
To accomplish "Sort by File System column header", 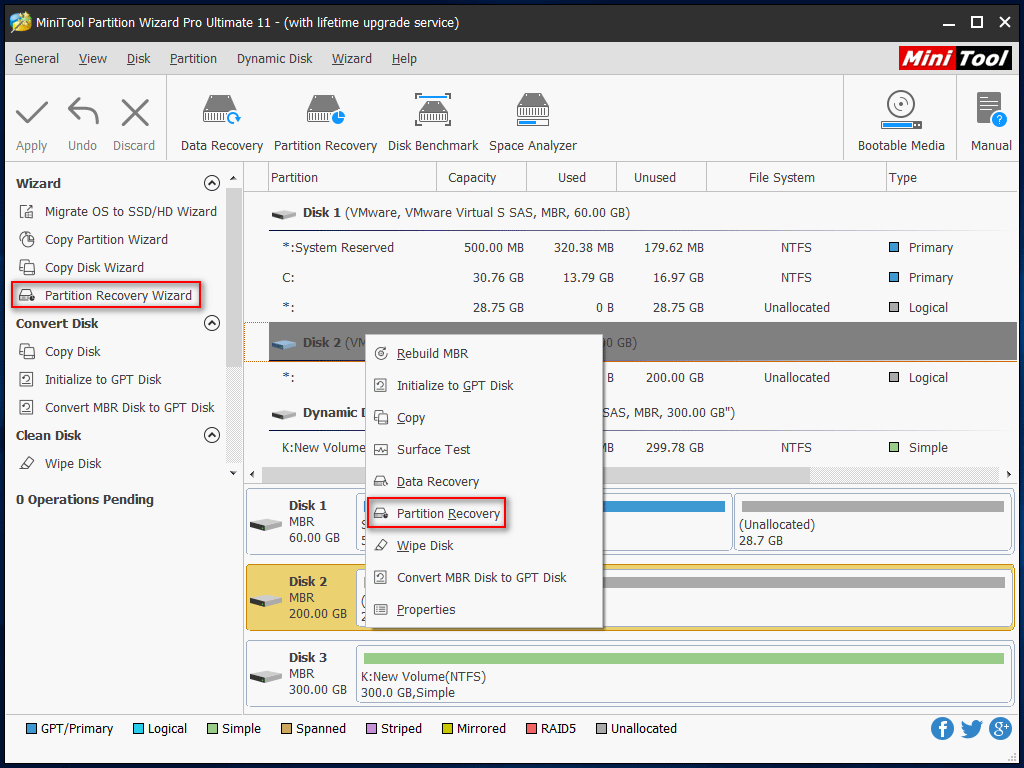I will click(796, 178).
